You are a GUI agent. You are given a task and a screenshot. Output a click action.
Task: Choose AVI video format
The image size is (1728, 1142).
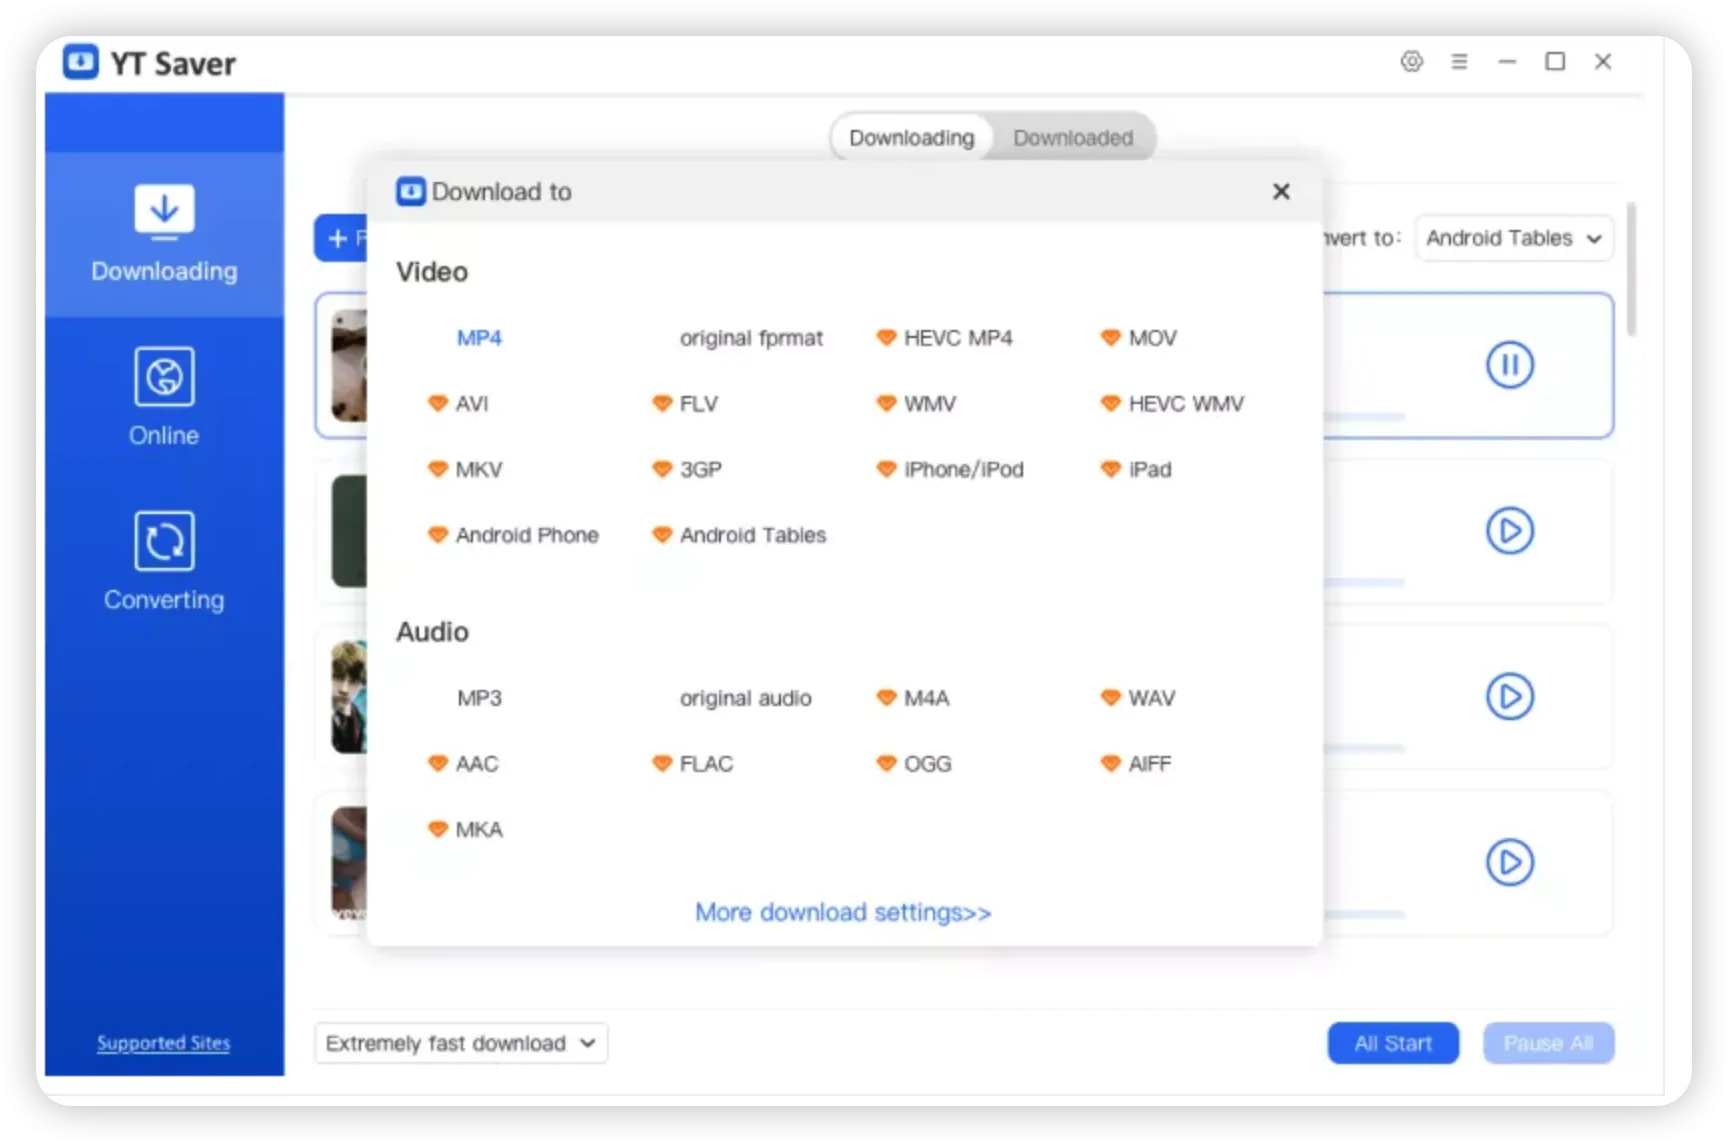pyautogui.click(x=458, y=404)
